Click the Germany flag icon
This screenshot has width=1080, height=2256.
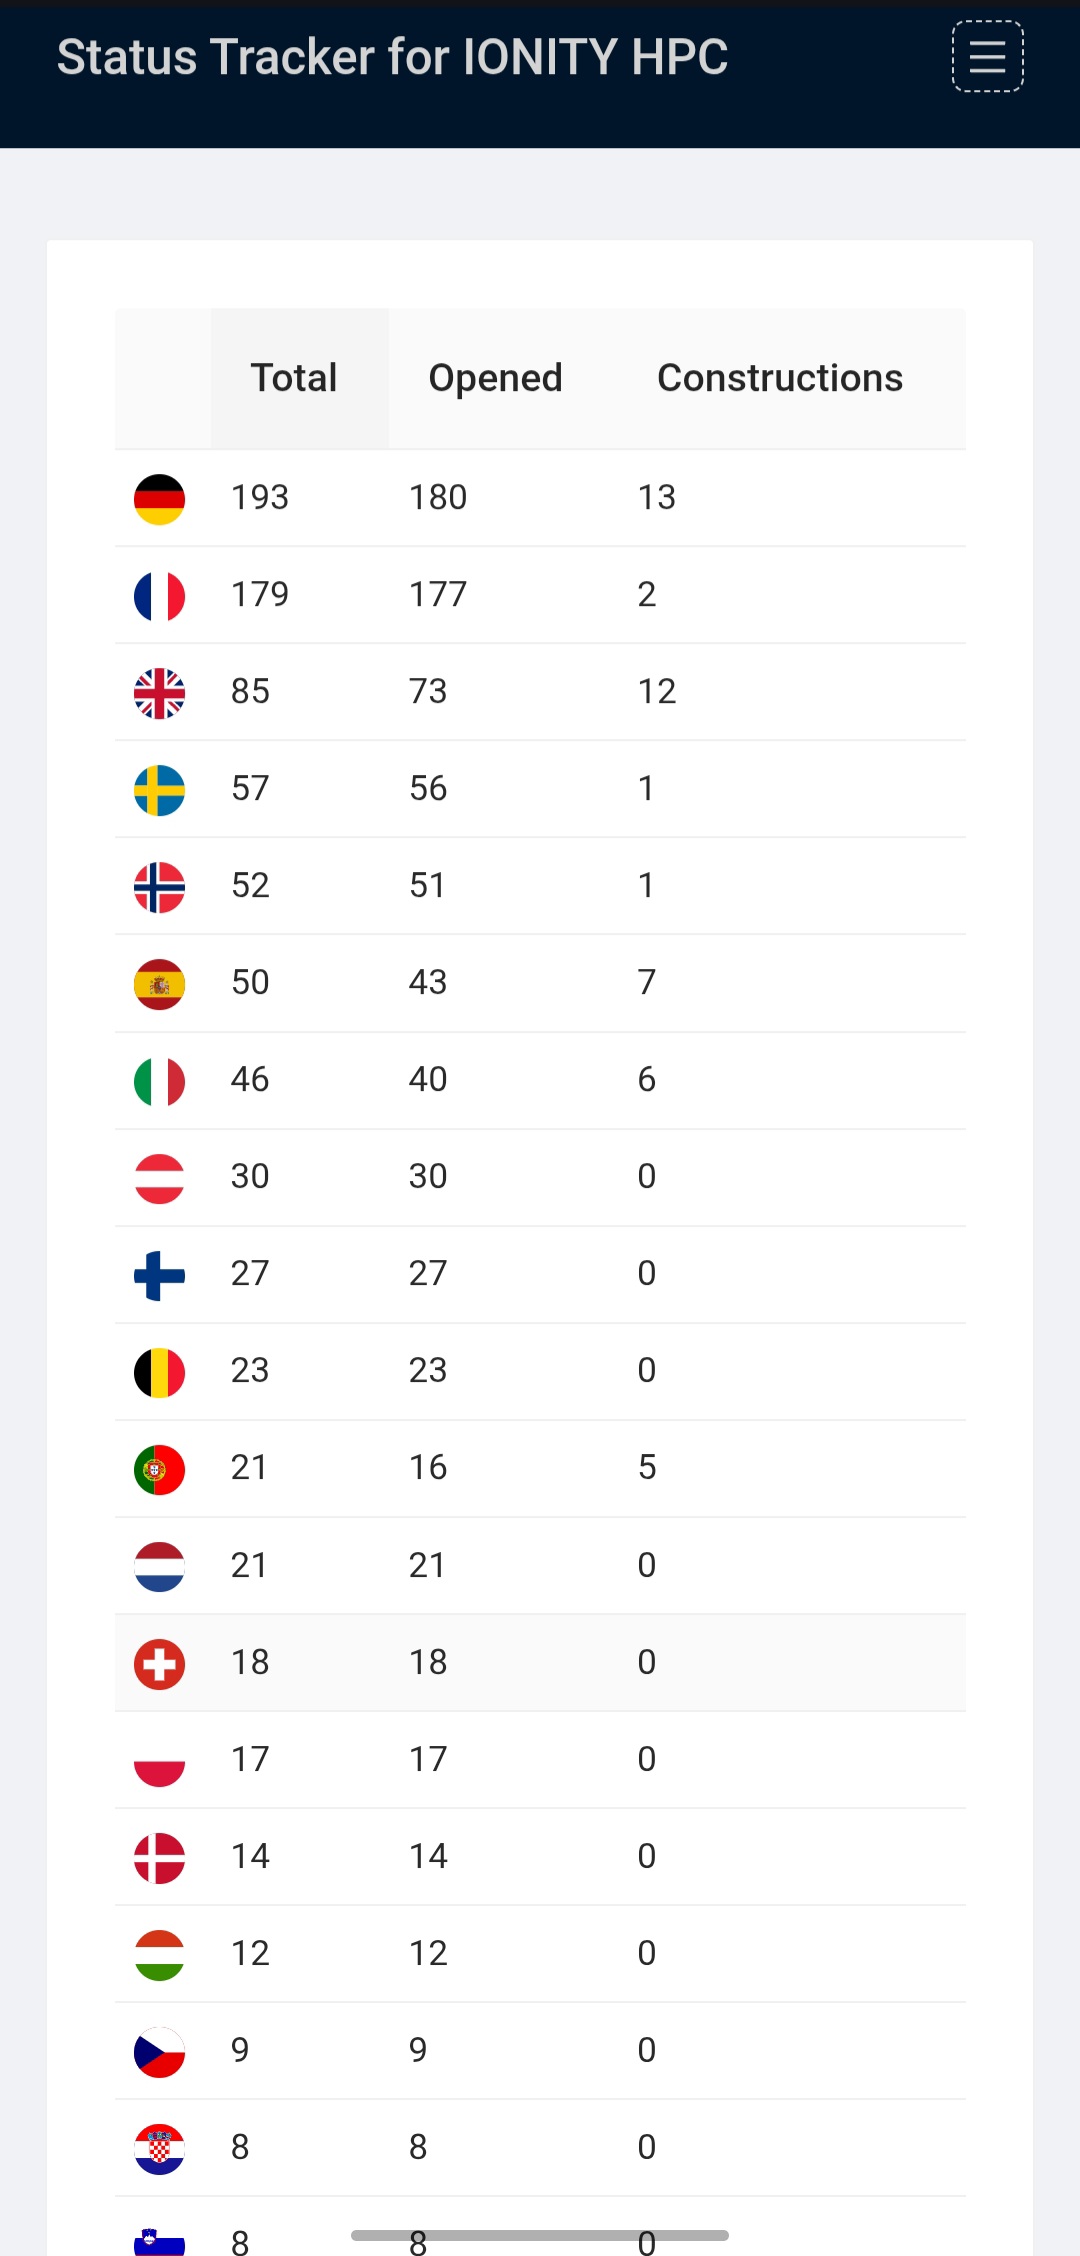160,499
